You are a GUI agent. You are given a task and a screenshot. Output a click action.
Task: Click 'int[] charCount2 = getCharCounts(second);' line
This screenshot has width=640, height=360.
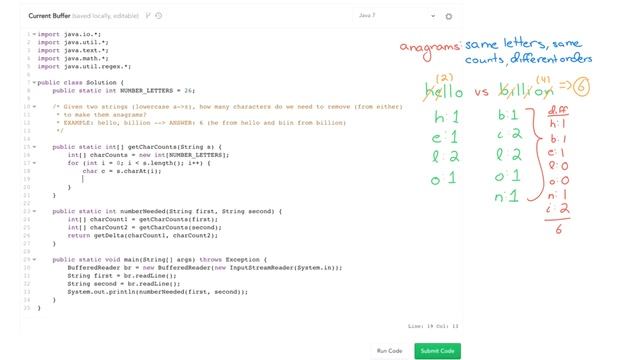coord(144,227)
